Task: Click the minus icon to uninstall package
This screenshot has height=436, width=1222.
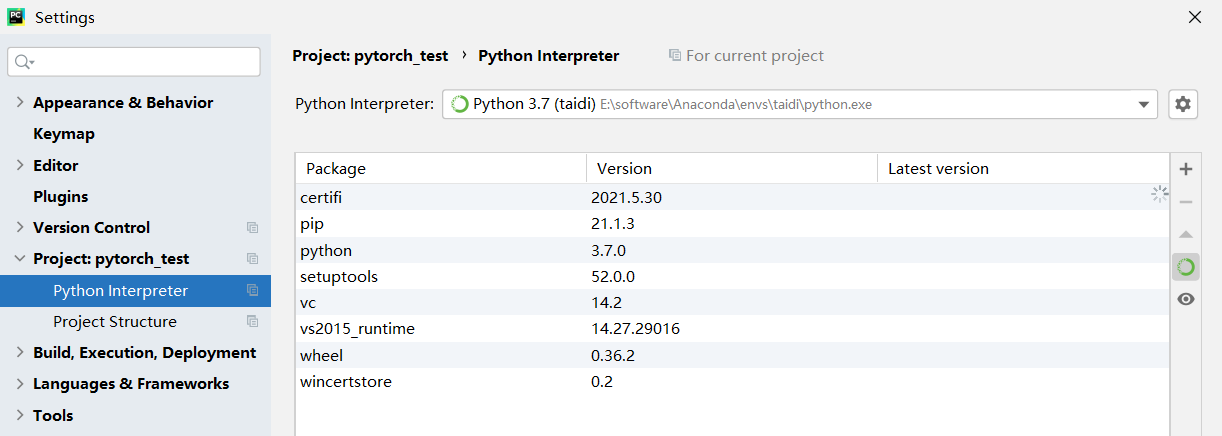Action: [x=1186, y=202]
